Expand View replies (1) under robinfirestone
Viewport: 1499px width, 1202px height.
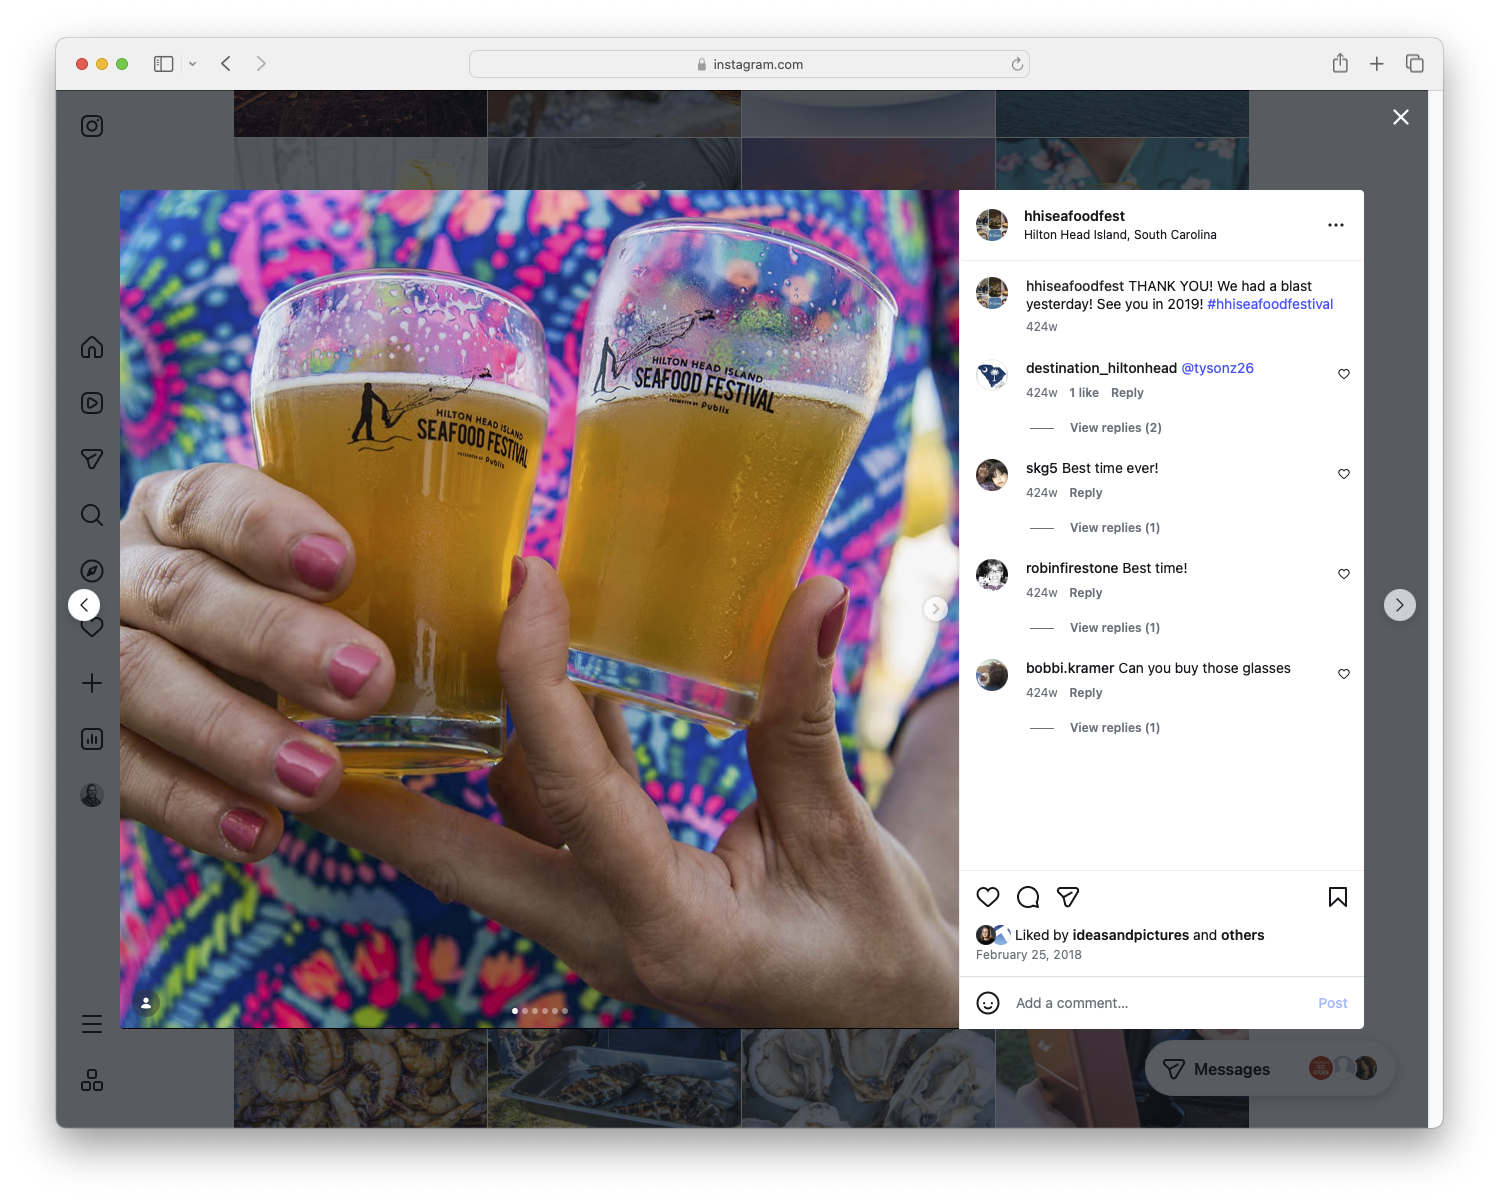click(x=1115, y=628)
